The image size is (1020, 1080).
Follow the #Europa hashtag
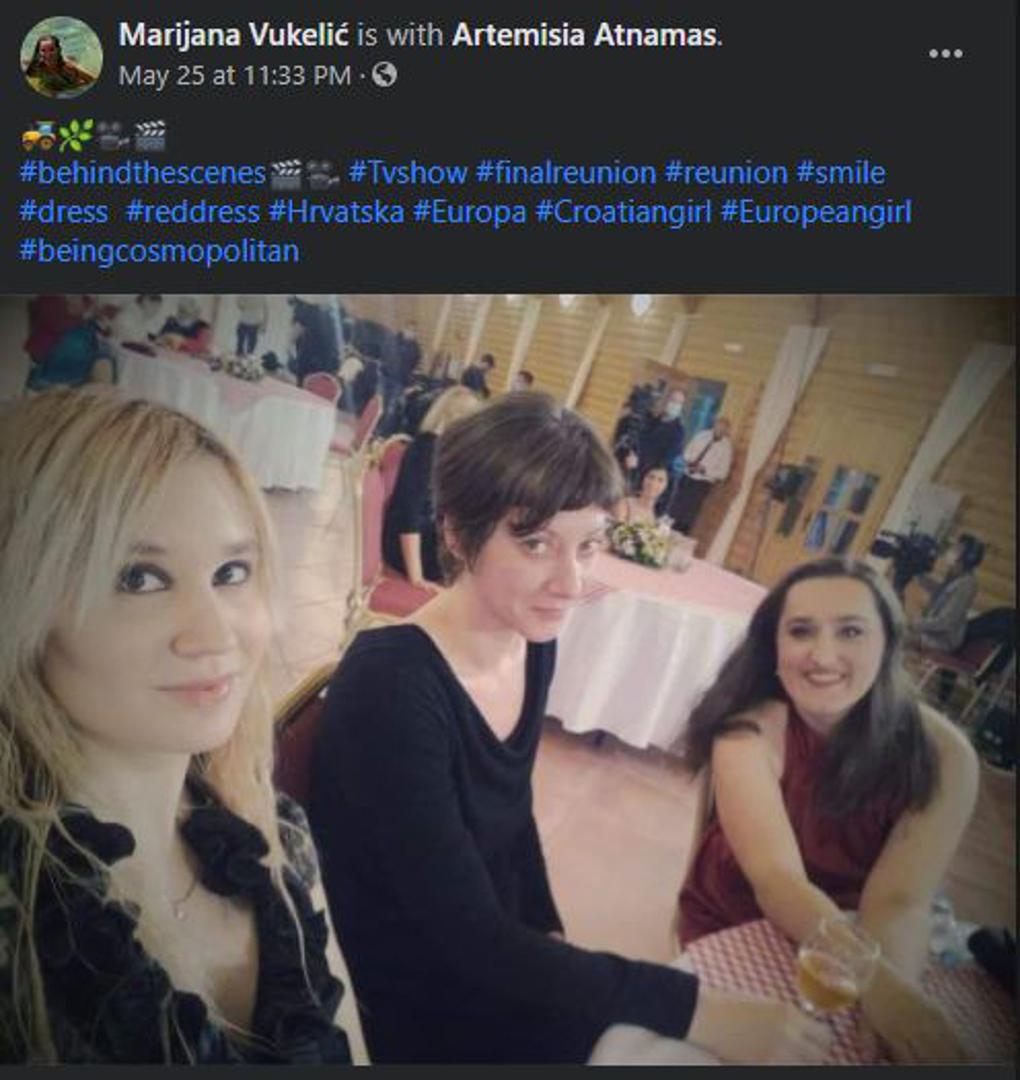[470, 212]
